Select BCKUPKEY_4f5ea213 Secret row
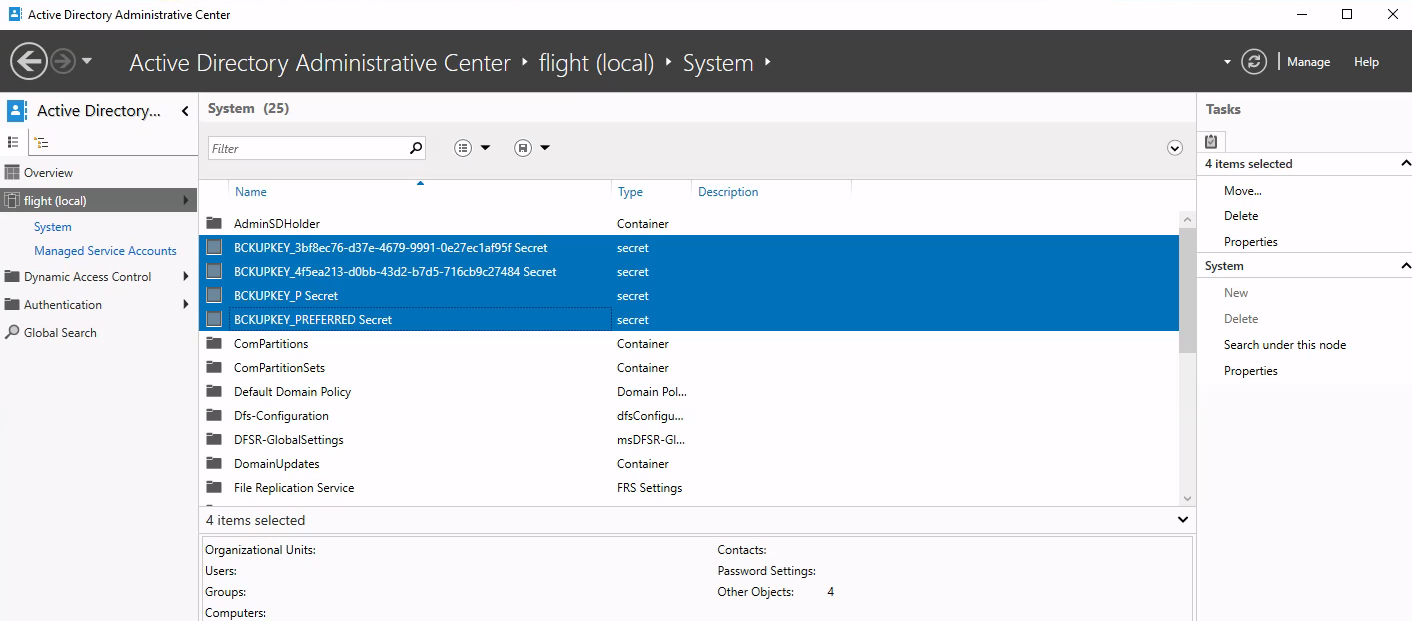This screenshot has height=621, width=1412. coord(689,272)
